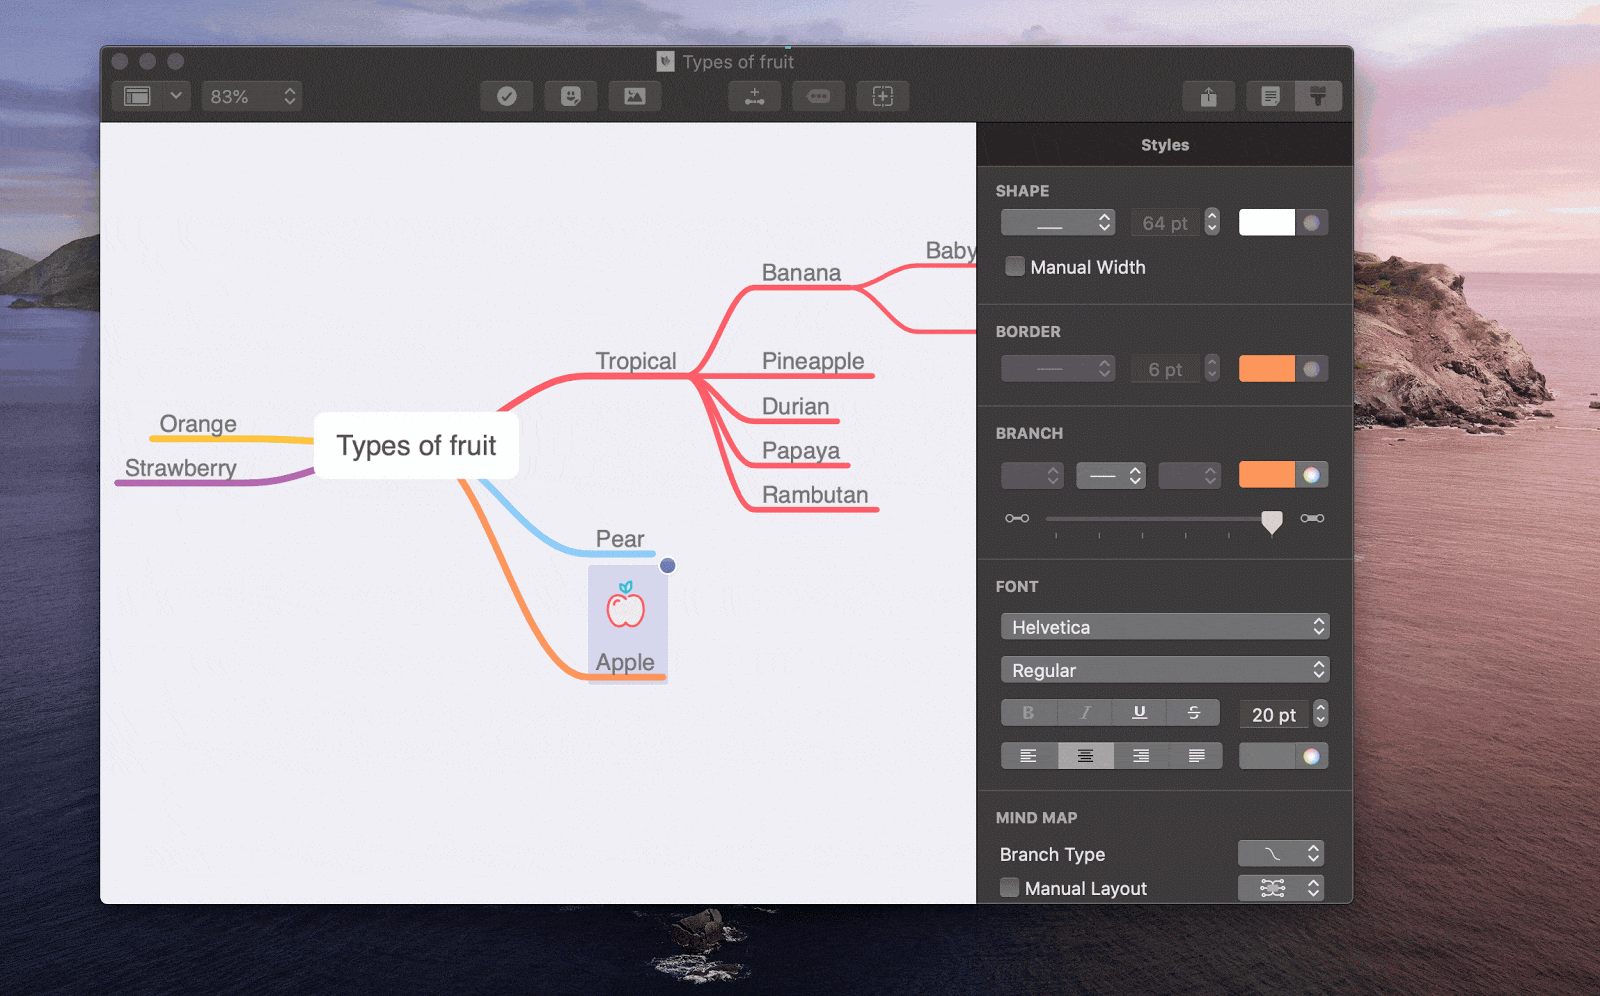Enable the Manual Width checkbox
The height and width of the screenshot is (996, 1600).
coord(1015,266)
